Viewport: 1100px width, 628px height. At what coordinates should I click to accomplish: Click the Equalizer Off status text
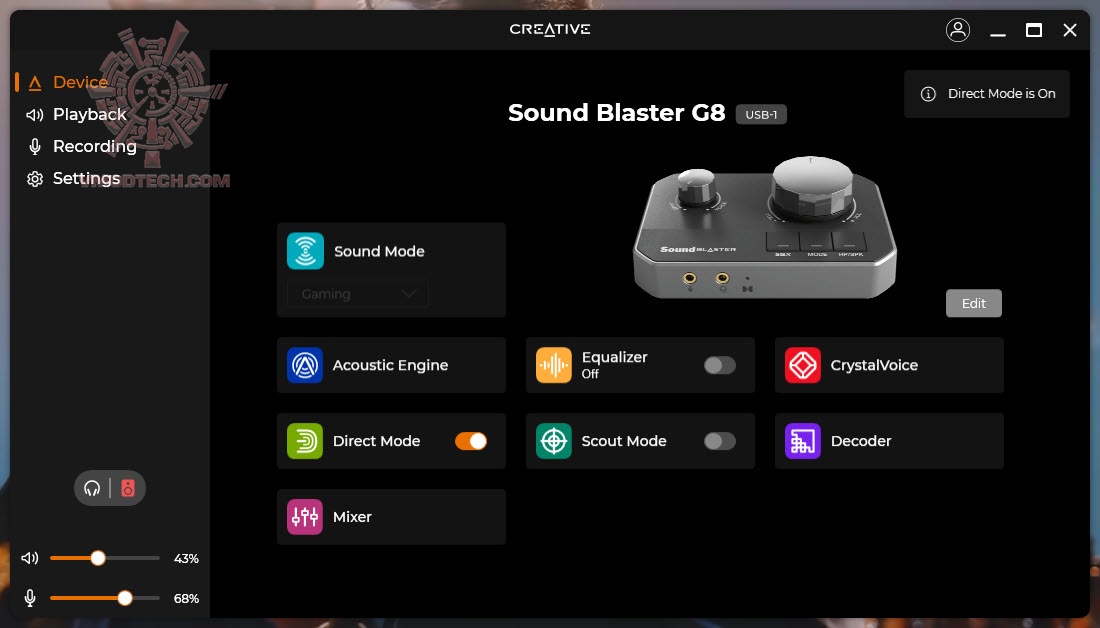pos(590,374)
